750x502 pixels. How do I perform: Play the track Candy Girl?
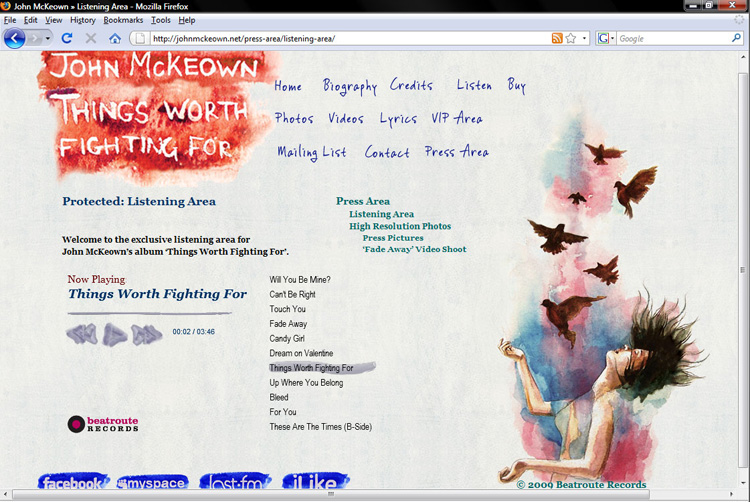pyautogui.click(x=287, y=338)
